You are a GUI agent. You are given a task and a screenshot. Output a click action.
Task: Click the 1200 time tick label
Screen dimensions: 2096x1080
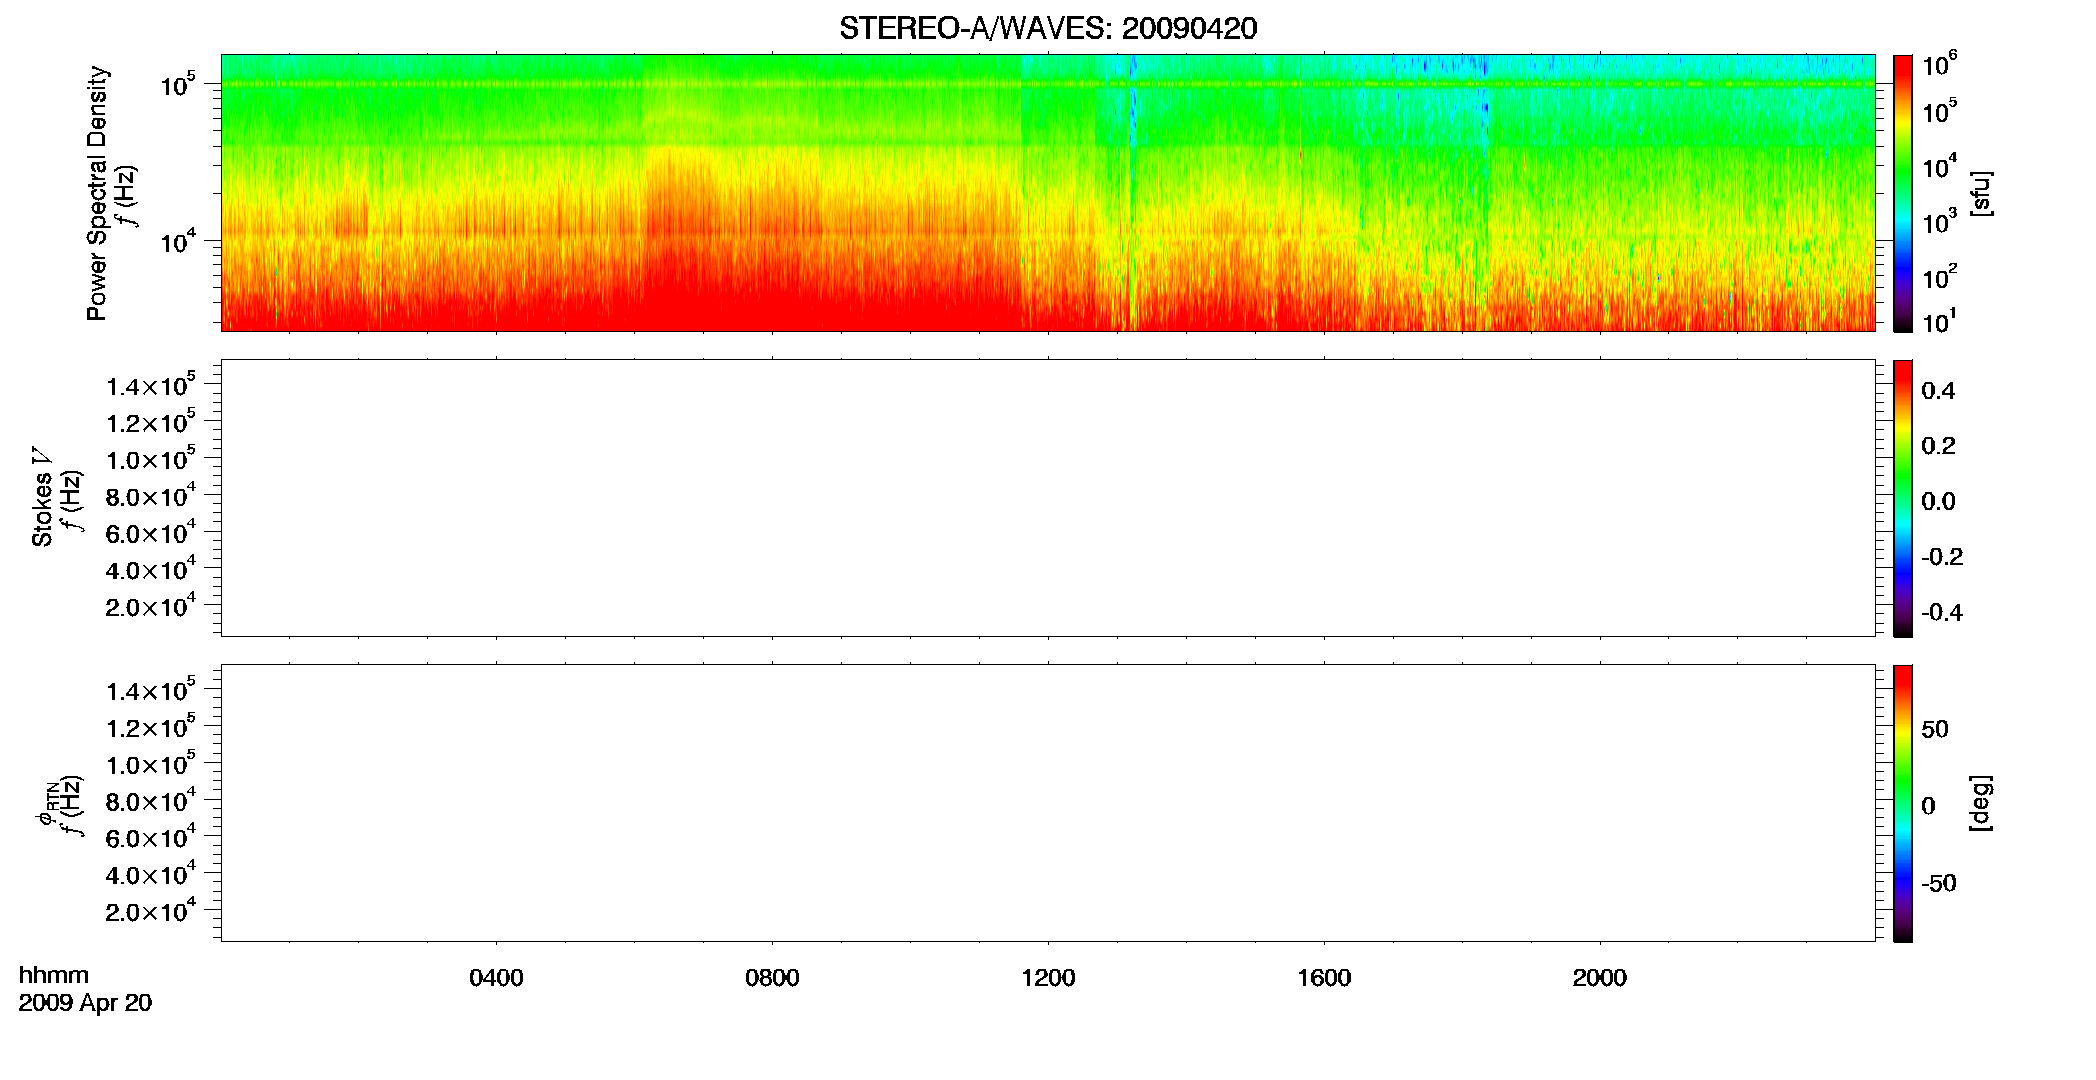tap(1048, 978)
